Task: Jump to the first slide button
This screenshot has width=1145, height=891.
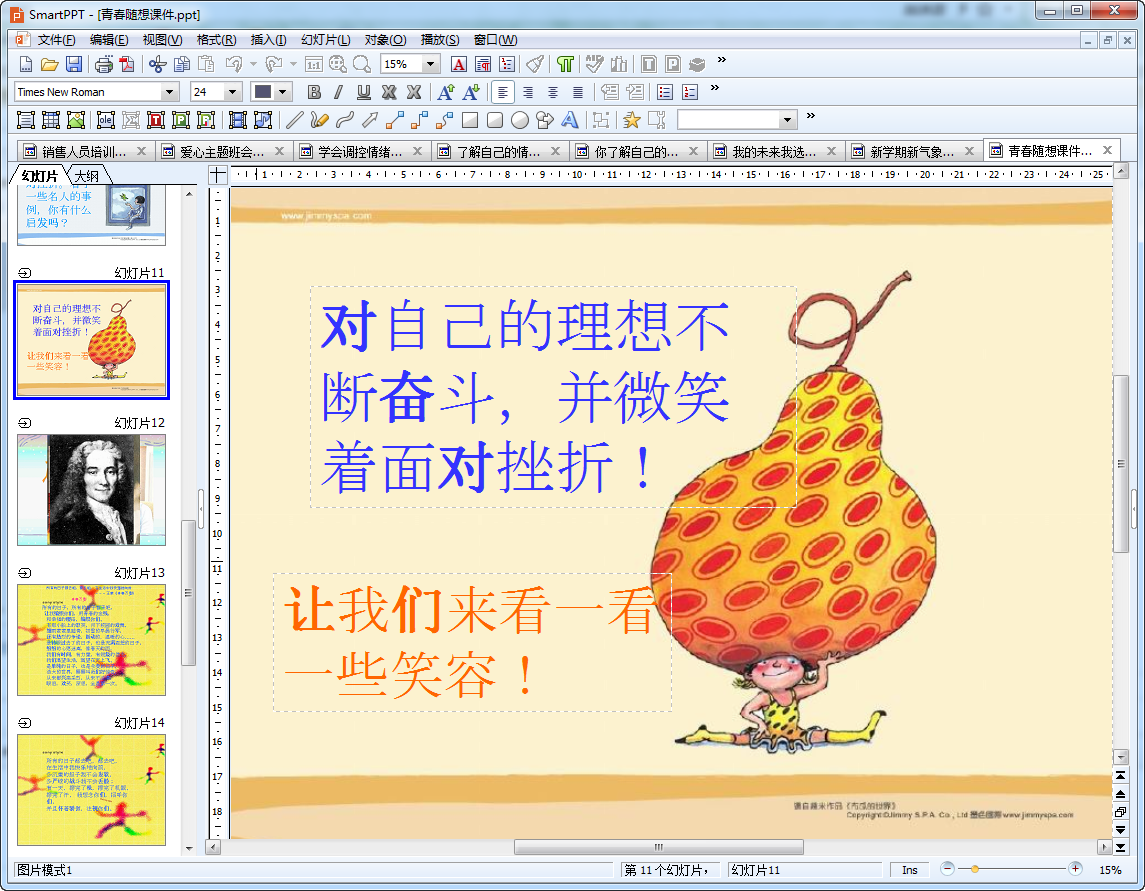Action: (1120, 776)
